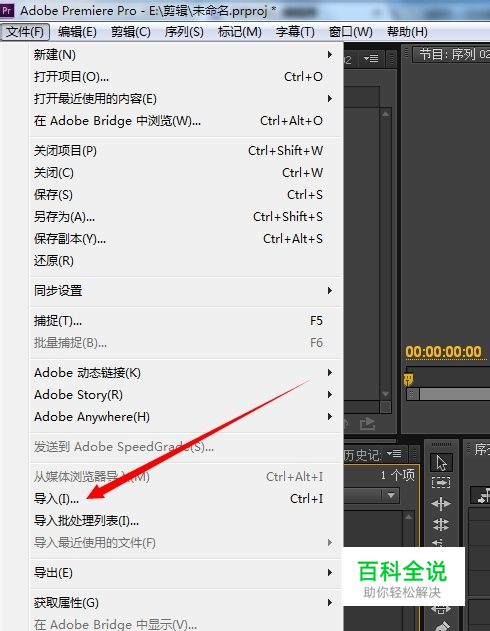Click the '1 个项' item count text
This screenshot has width=490, height=631.
tap(397, 475)
